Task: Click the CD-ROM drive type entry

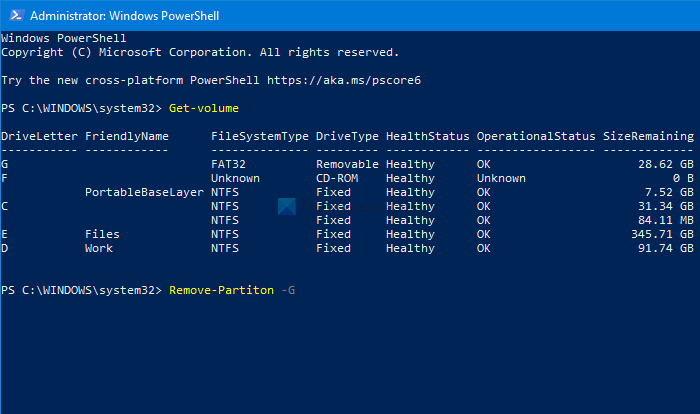Action: click(337, 178)
